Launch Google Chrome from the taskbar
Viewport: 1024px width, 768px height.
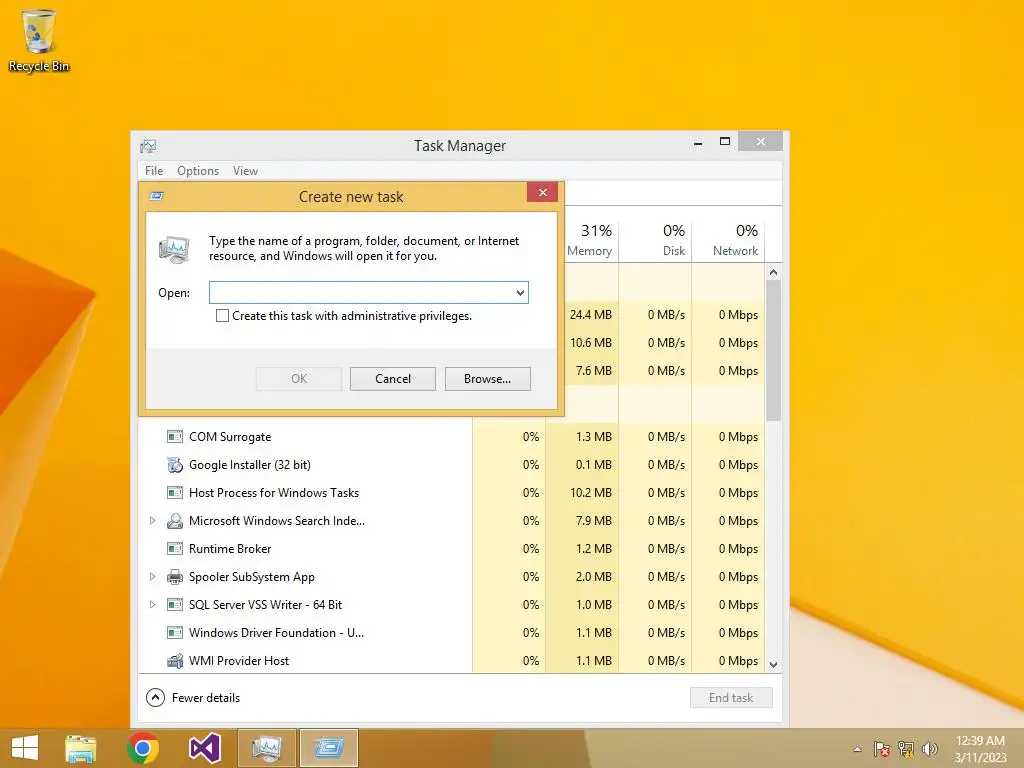[x=143, y=748]
